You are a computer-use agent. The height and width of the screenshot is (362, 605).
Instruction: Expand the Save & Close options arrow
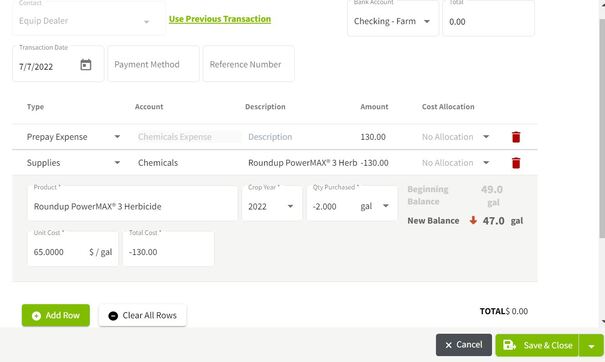pyautogui.click(x=591, y=346)
